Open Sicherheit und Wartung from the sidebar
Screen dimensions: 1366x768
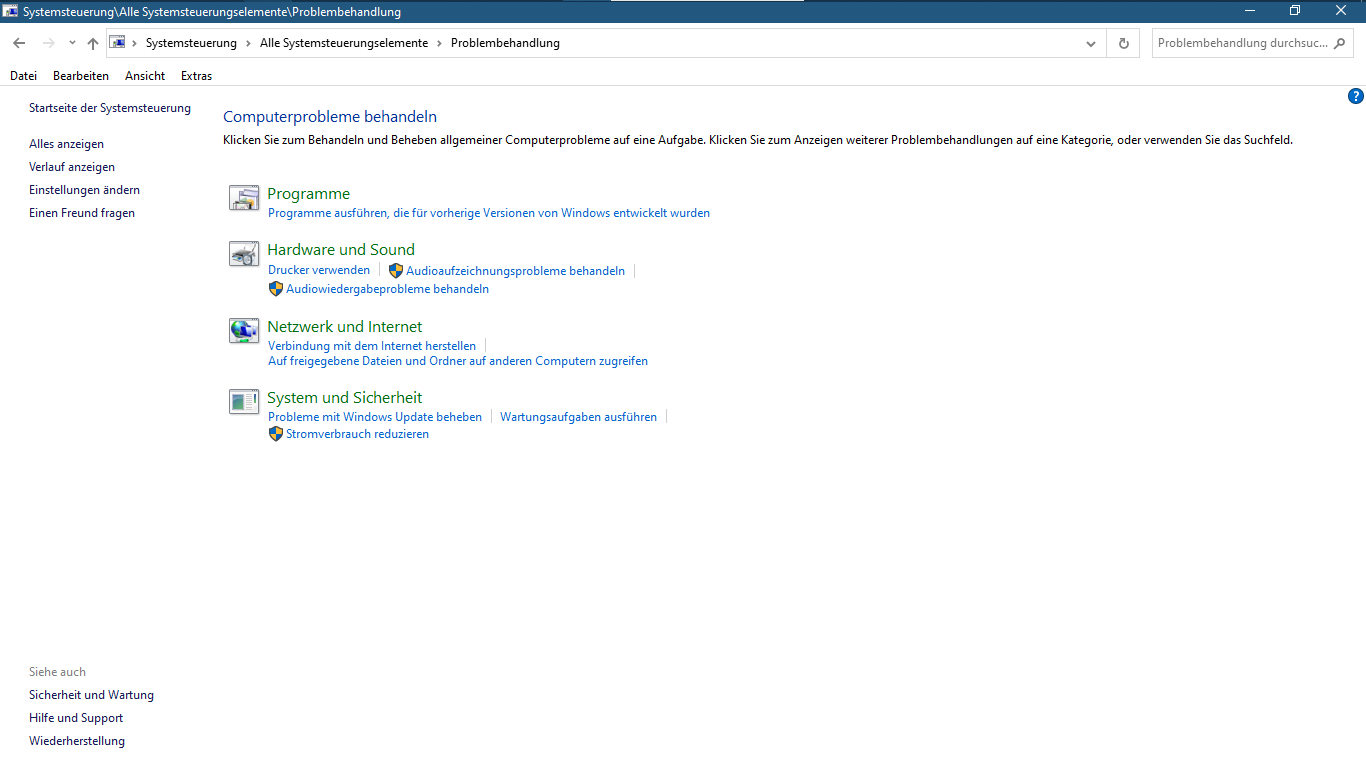coord(91,694)
